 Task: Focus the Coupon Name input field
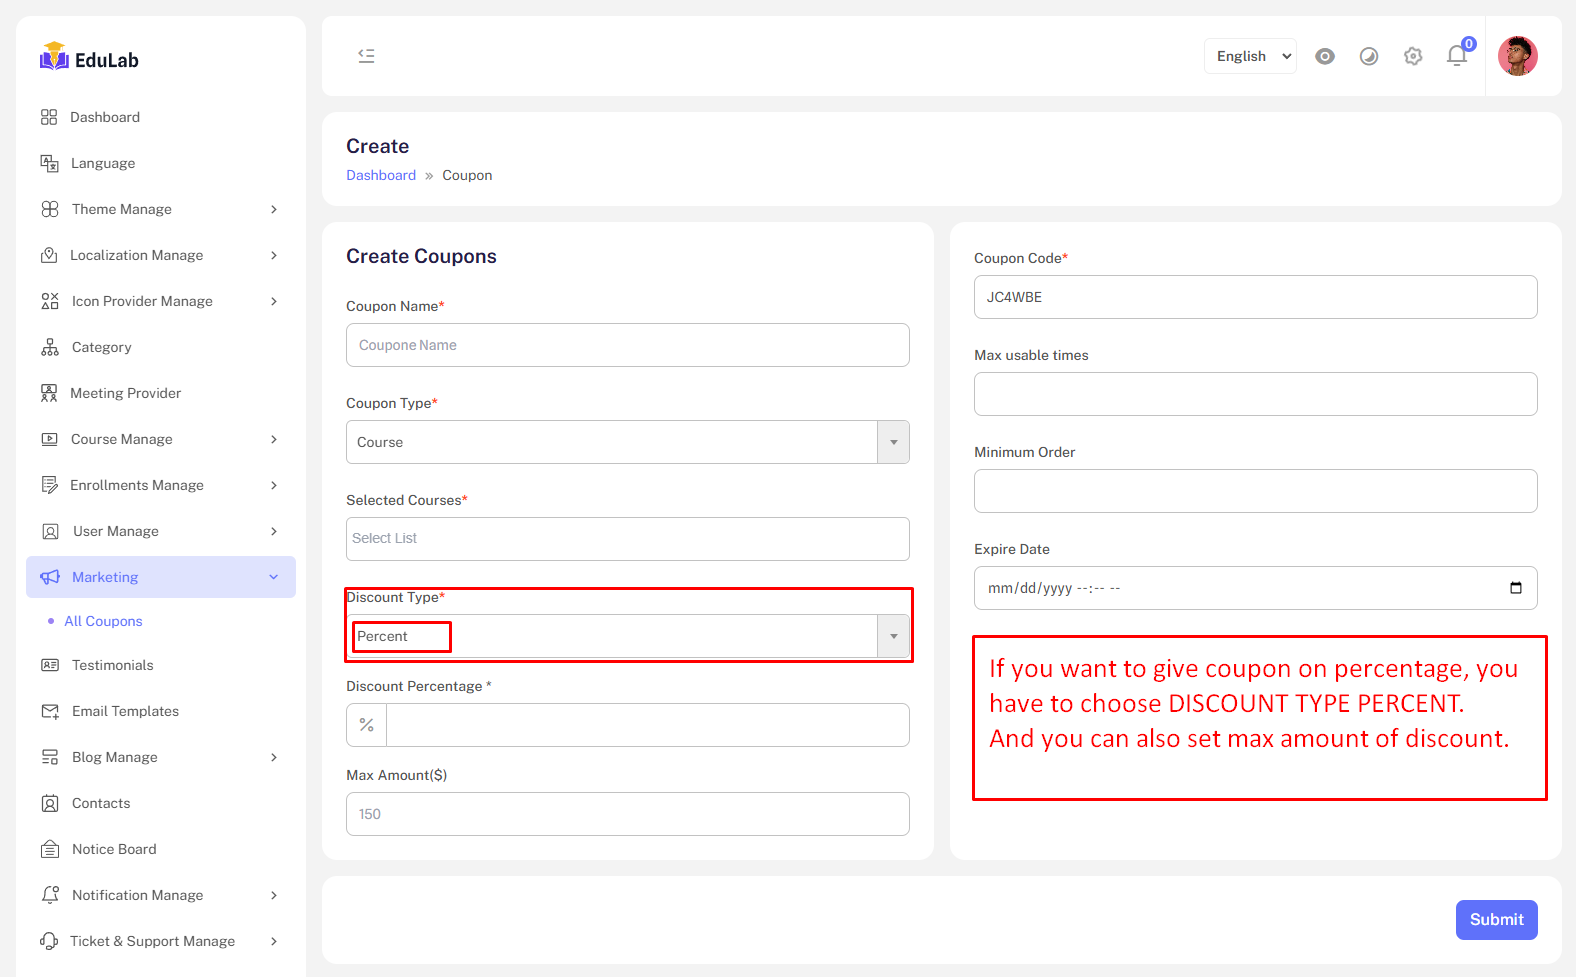(627, 345)
